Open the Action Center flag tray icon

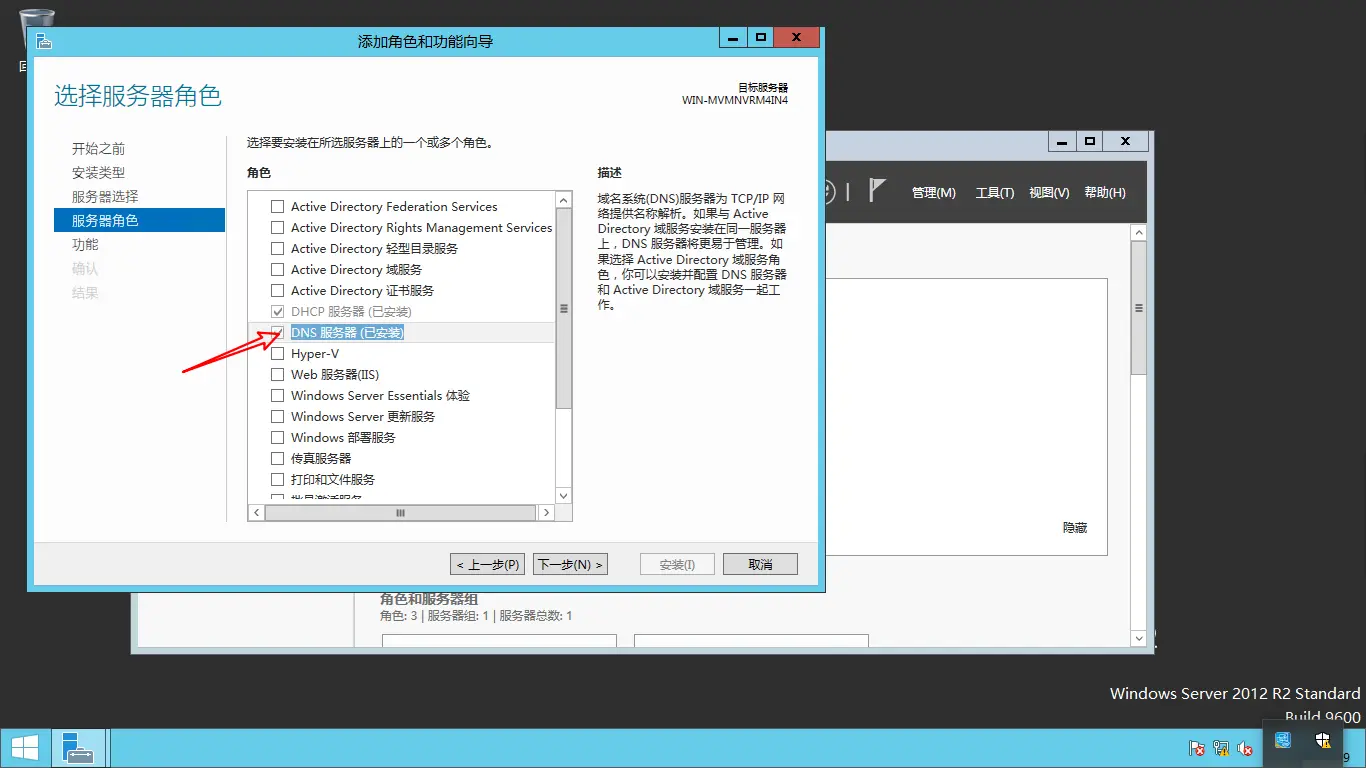pyautogui.click(x=1197, y=747)
